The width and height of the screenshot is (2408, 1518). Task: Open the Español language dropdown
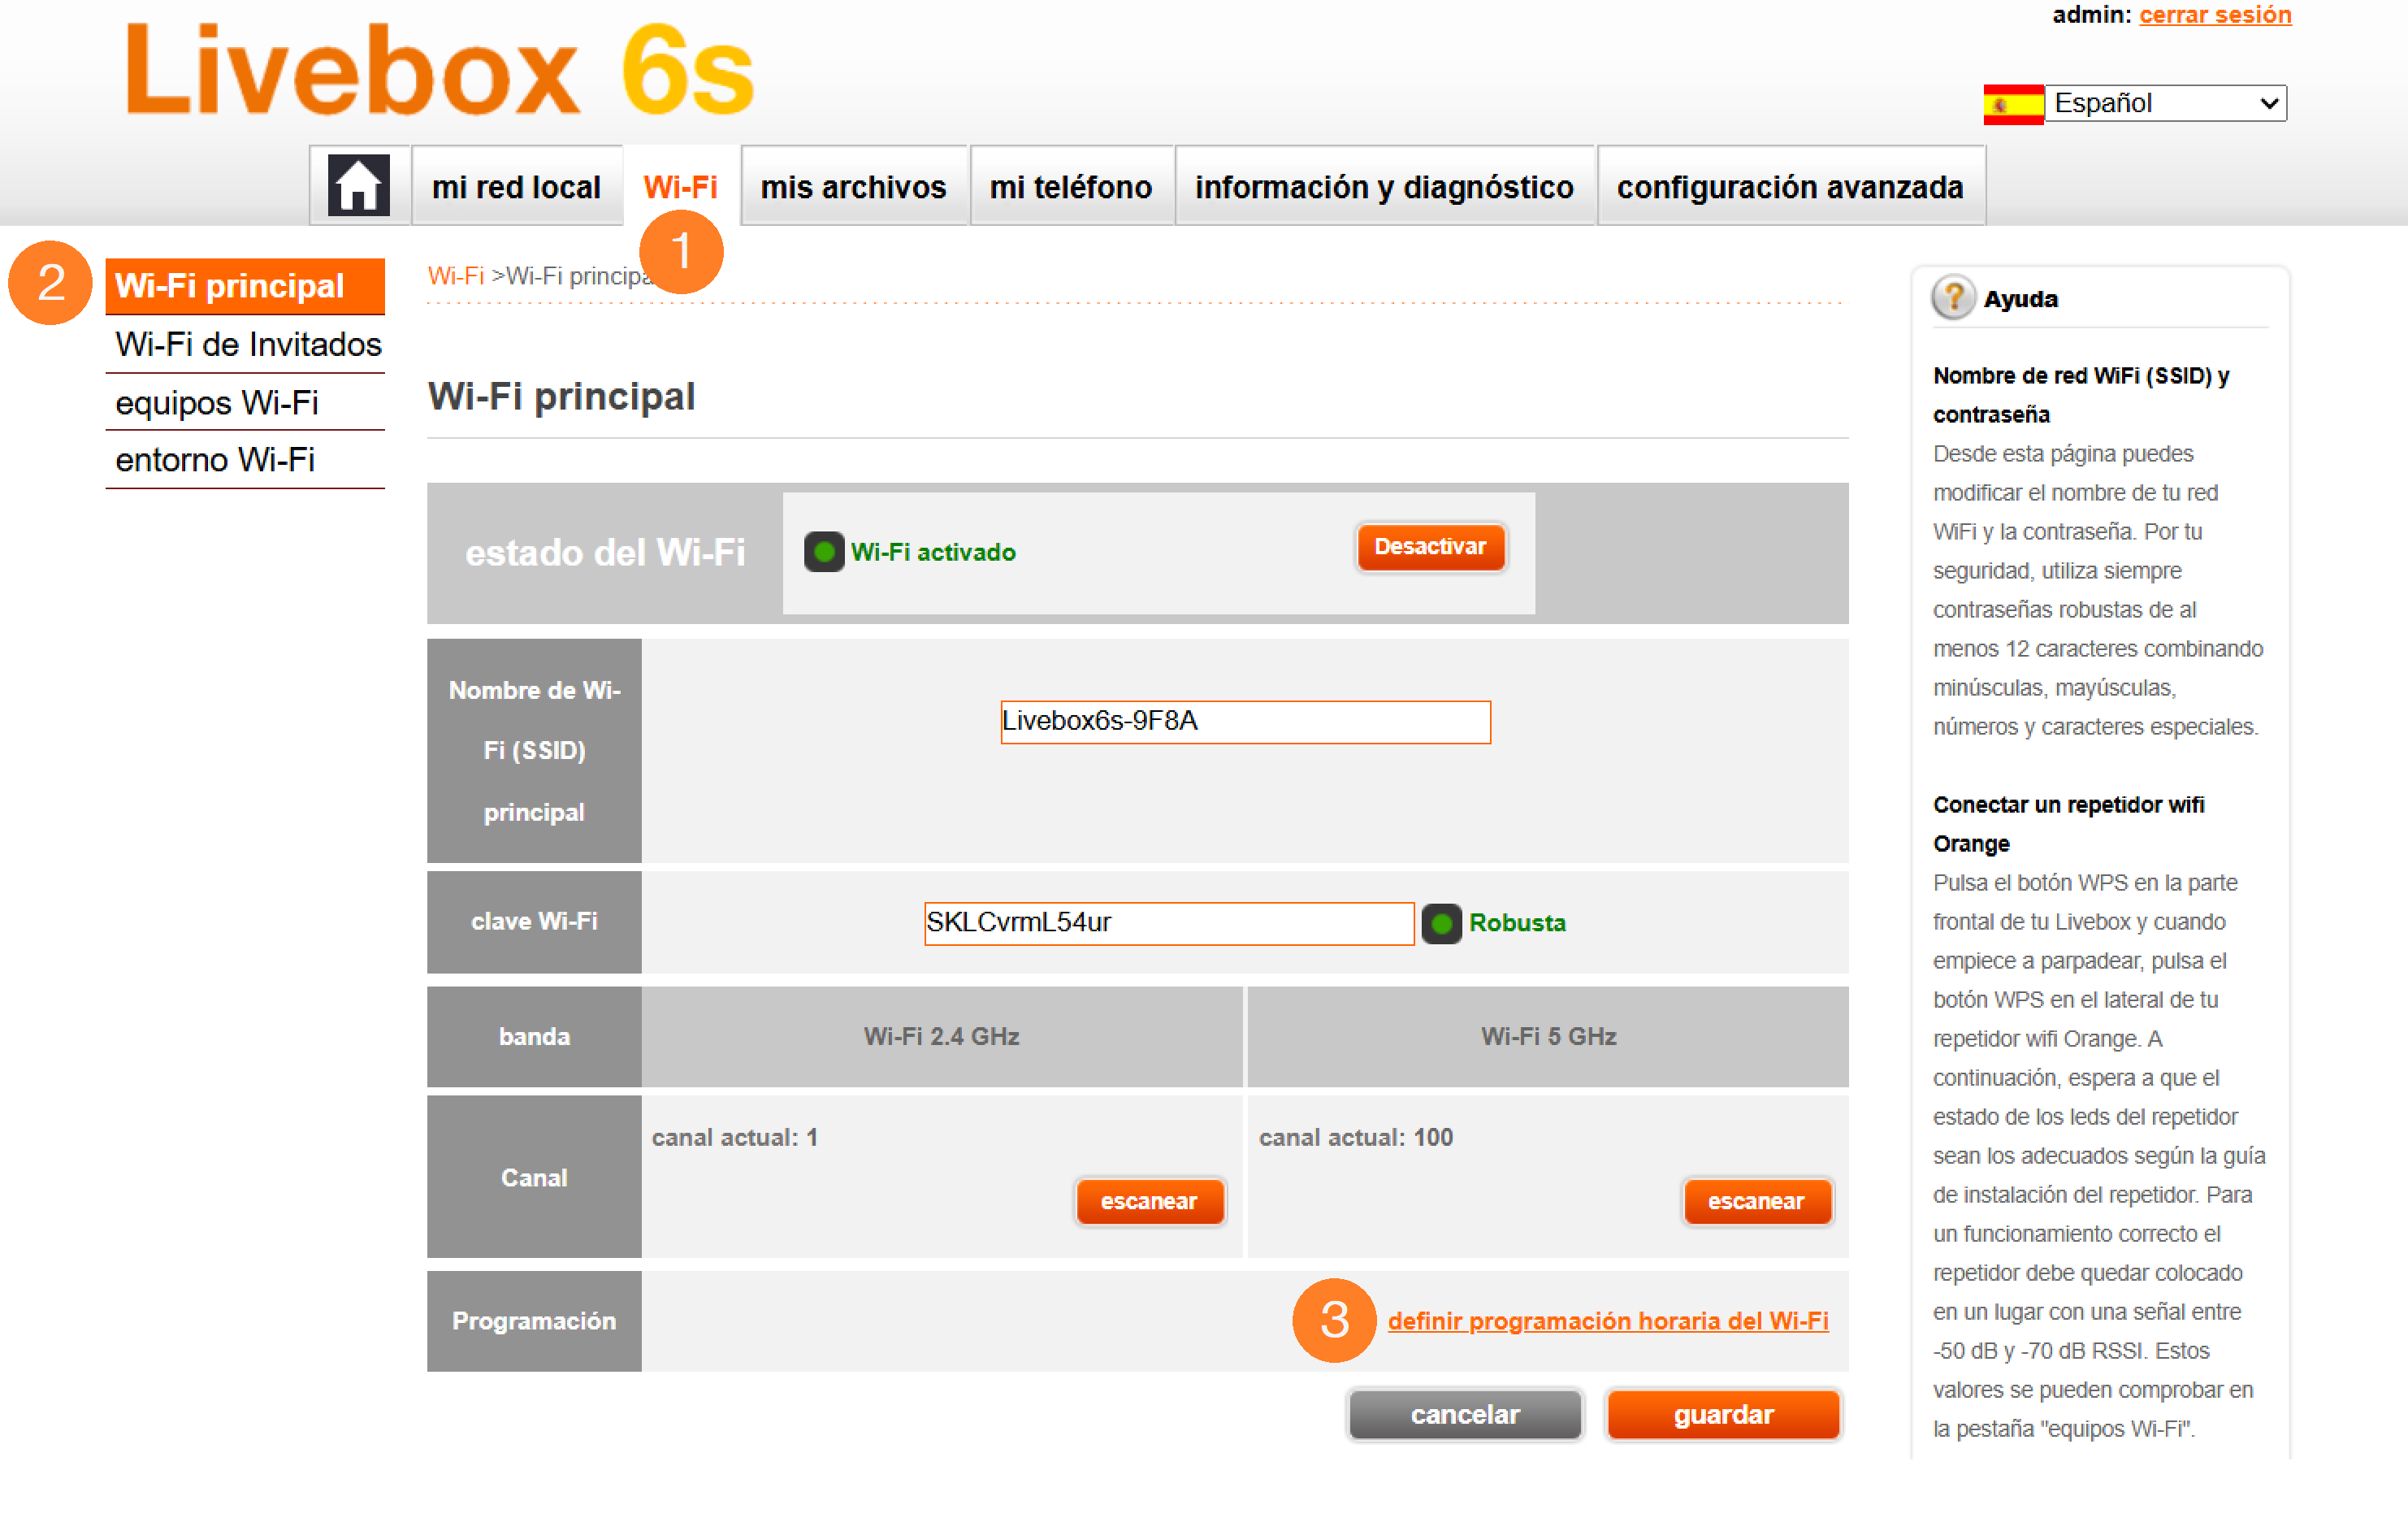[2165, 103]
